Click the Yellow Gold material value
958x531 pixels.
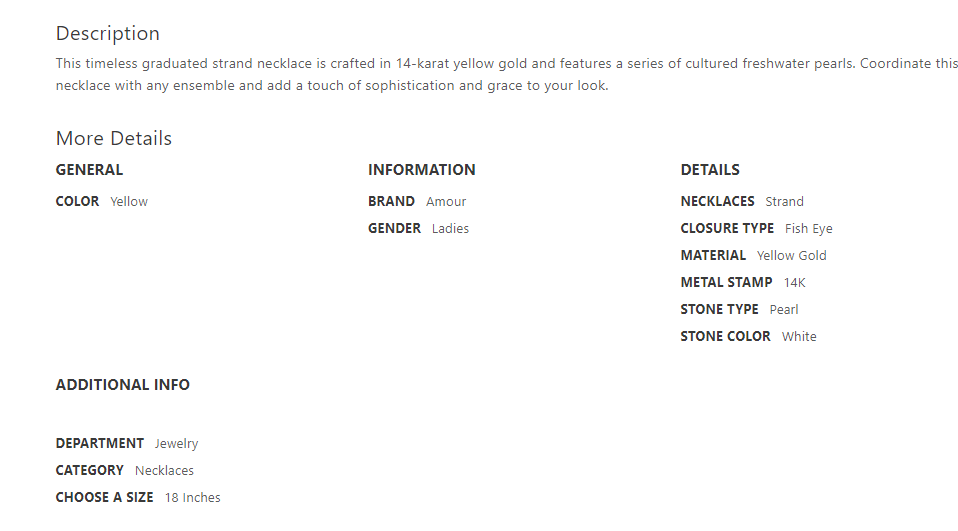point(791,256)
